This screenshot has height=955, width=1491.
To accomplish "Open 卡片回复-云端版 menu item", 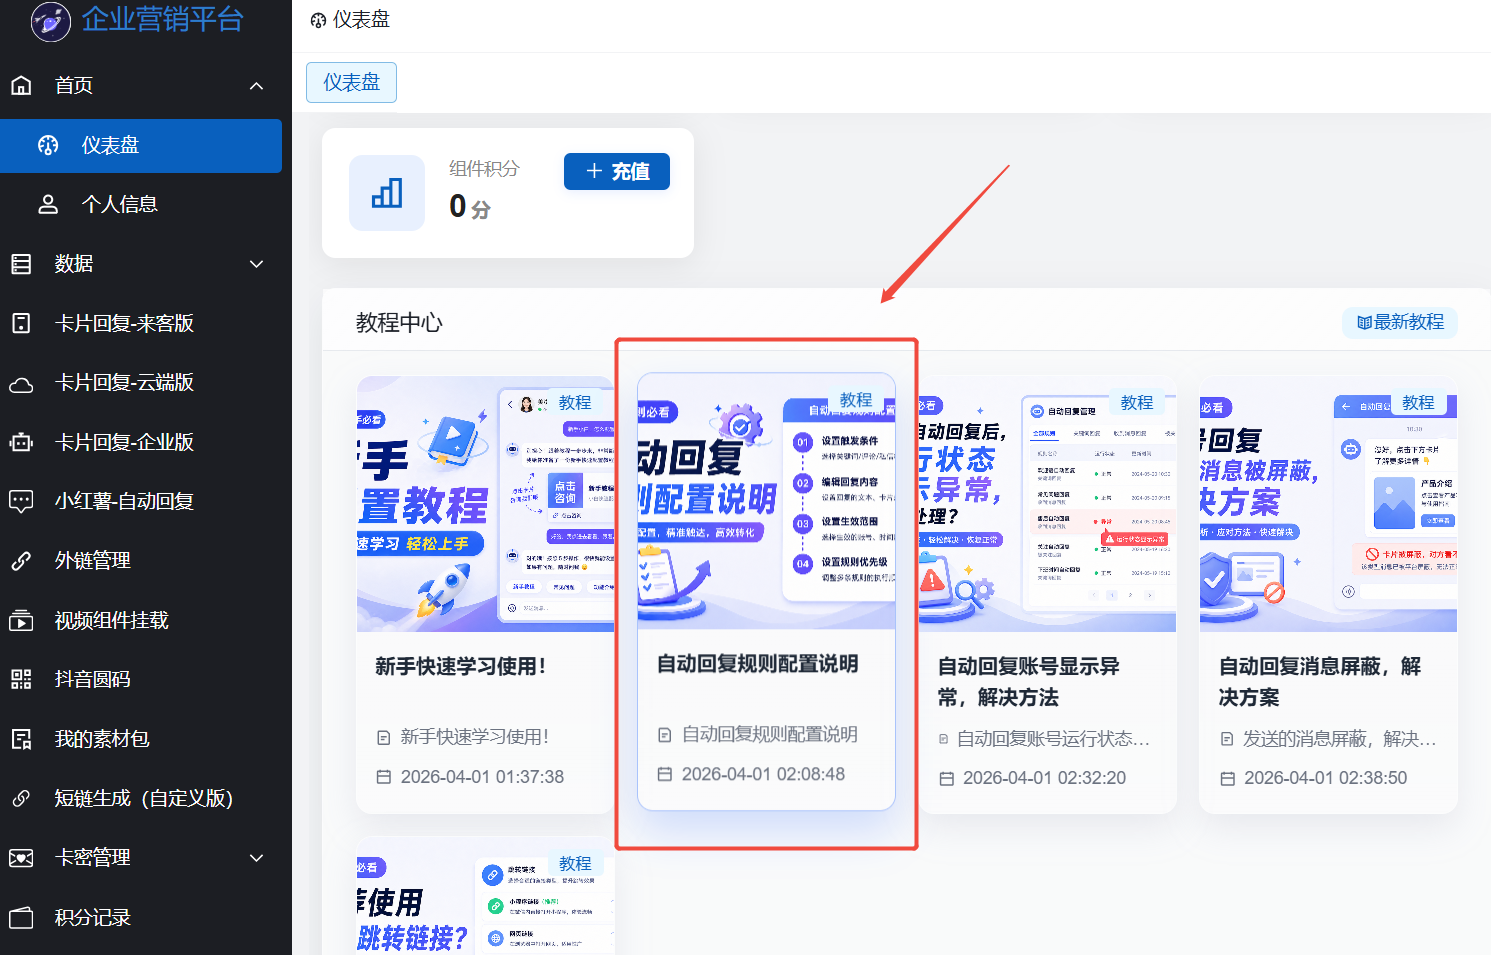I will pyautogui.click(x=124, y=382).
